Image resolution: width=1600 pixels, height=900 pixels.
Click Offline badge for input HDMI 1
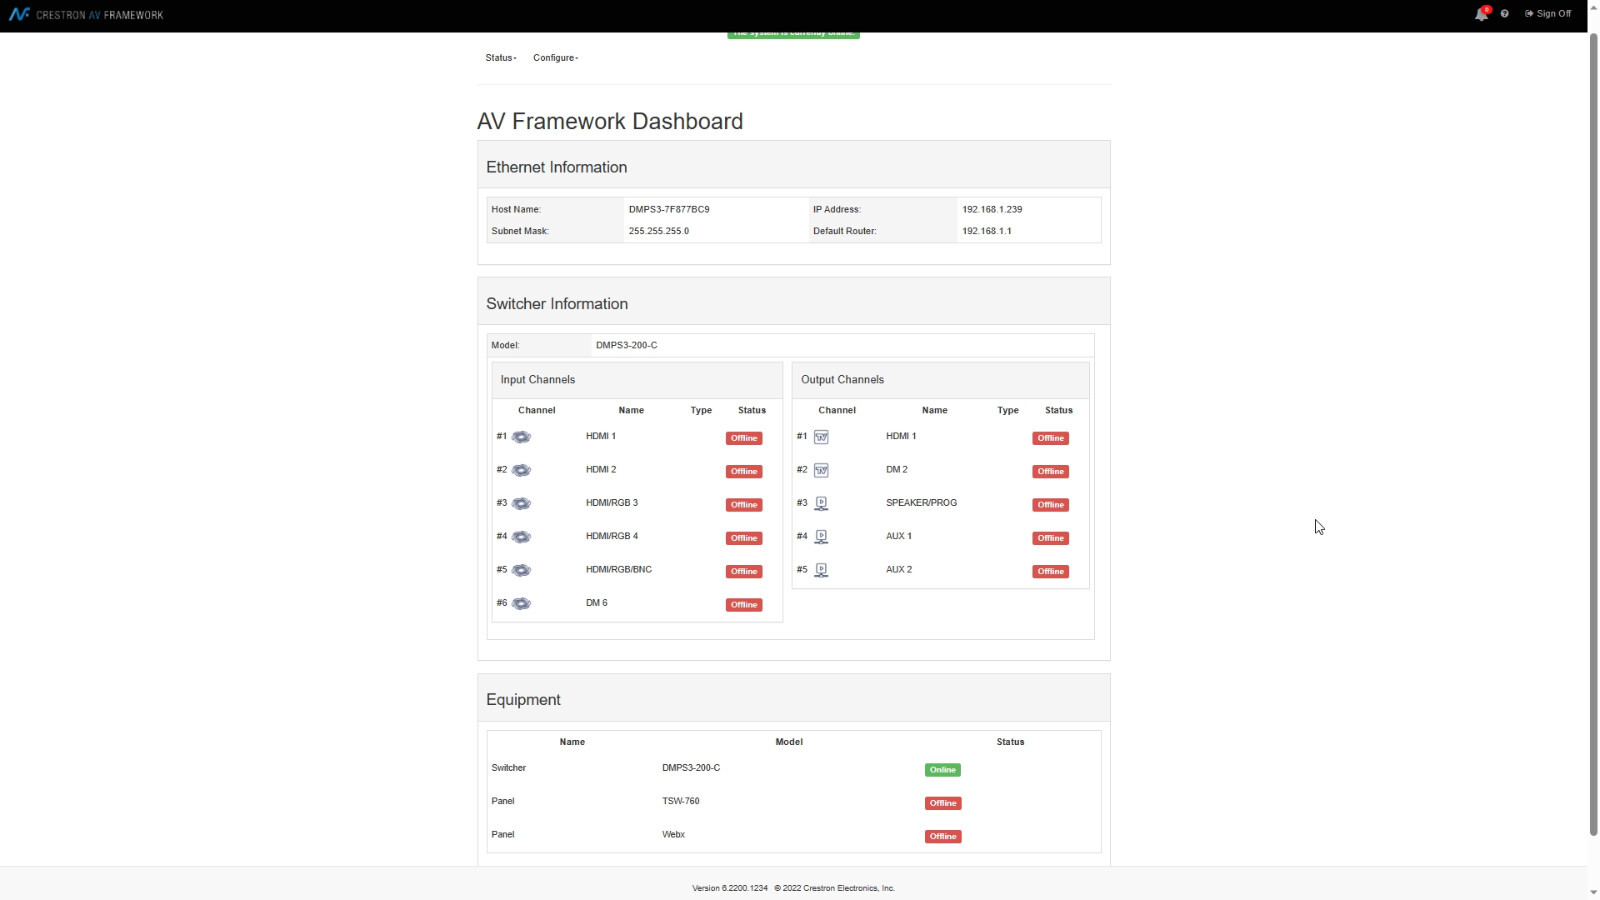coord(744,438)
